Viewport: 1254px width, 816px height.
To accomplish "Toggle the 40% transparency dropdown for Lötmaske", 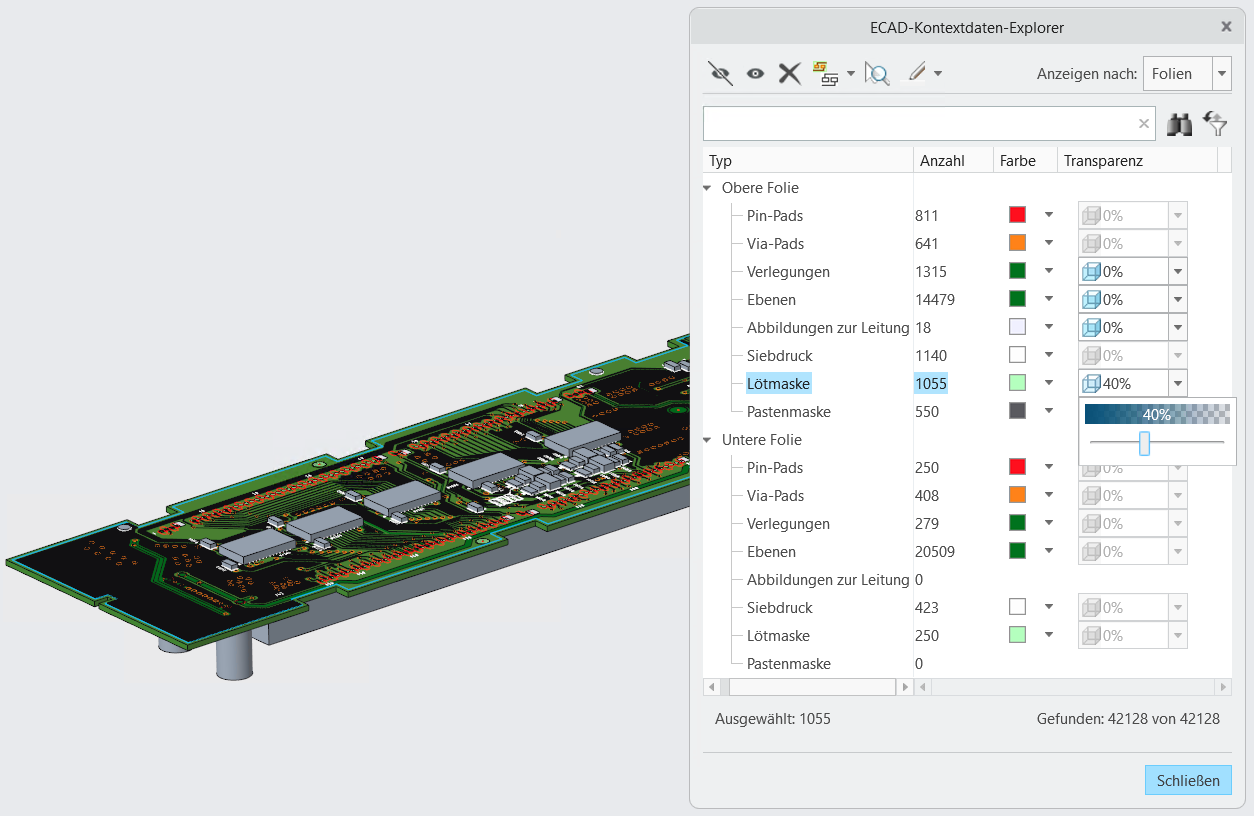I will (1177, 384).
